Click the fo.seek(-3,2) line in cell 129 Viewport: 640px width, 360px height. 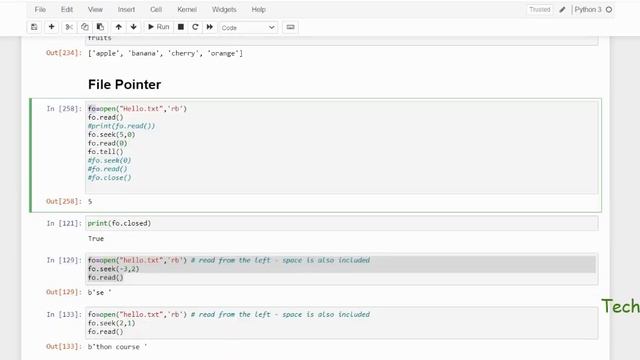click(113, 269)
